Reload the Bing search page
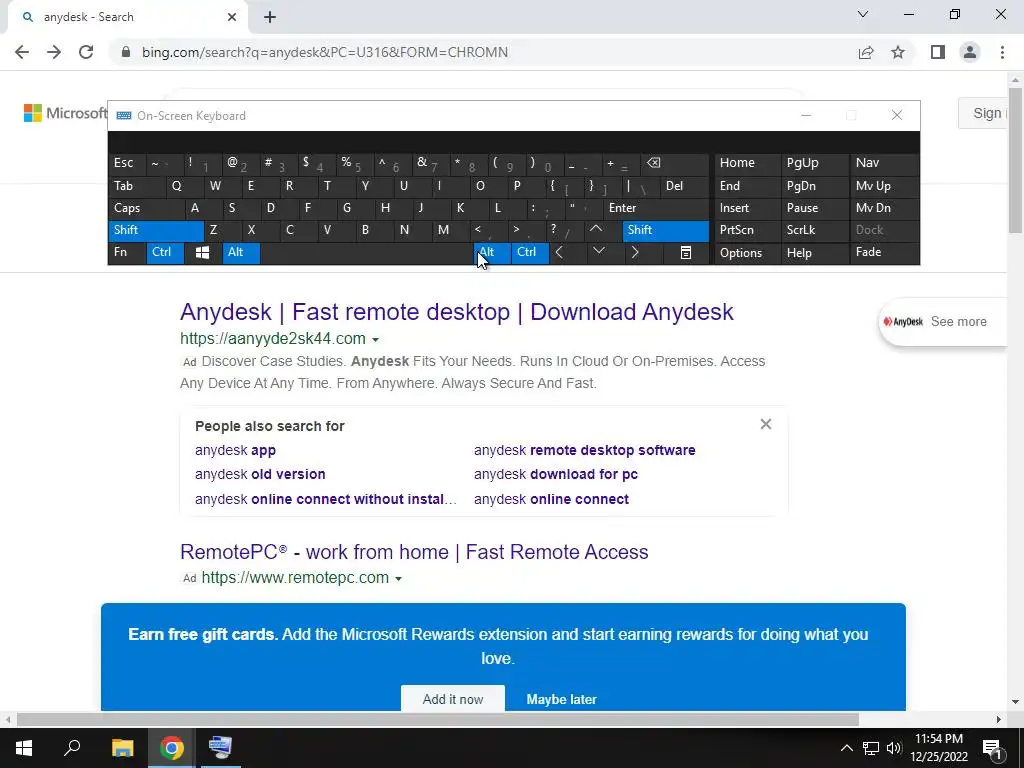Viewport: 1024px width, 768px height. click(86, 52)
